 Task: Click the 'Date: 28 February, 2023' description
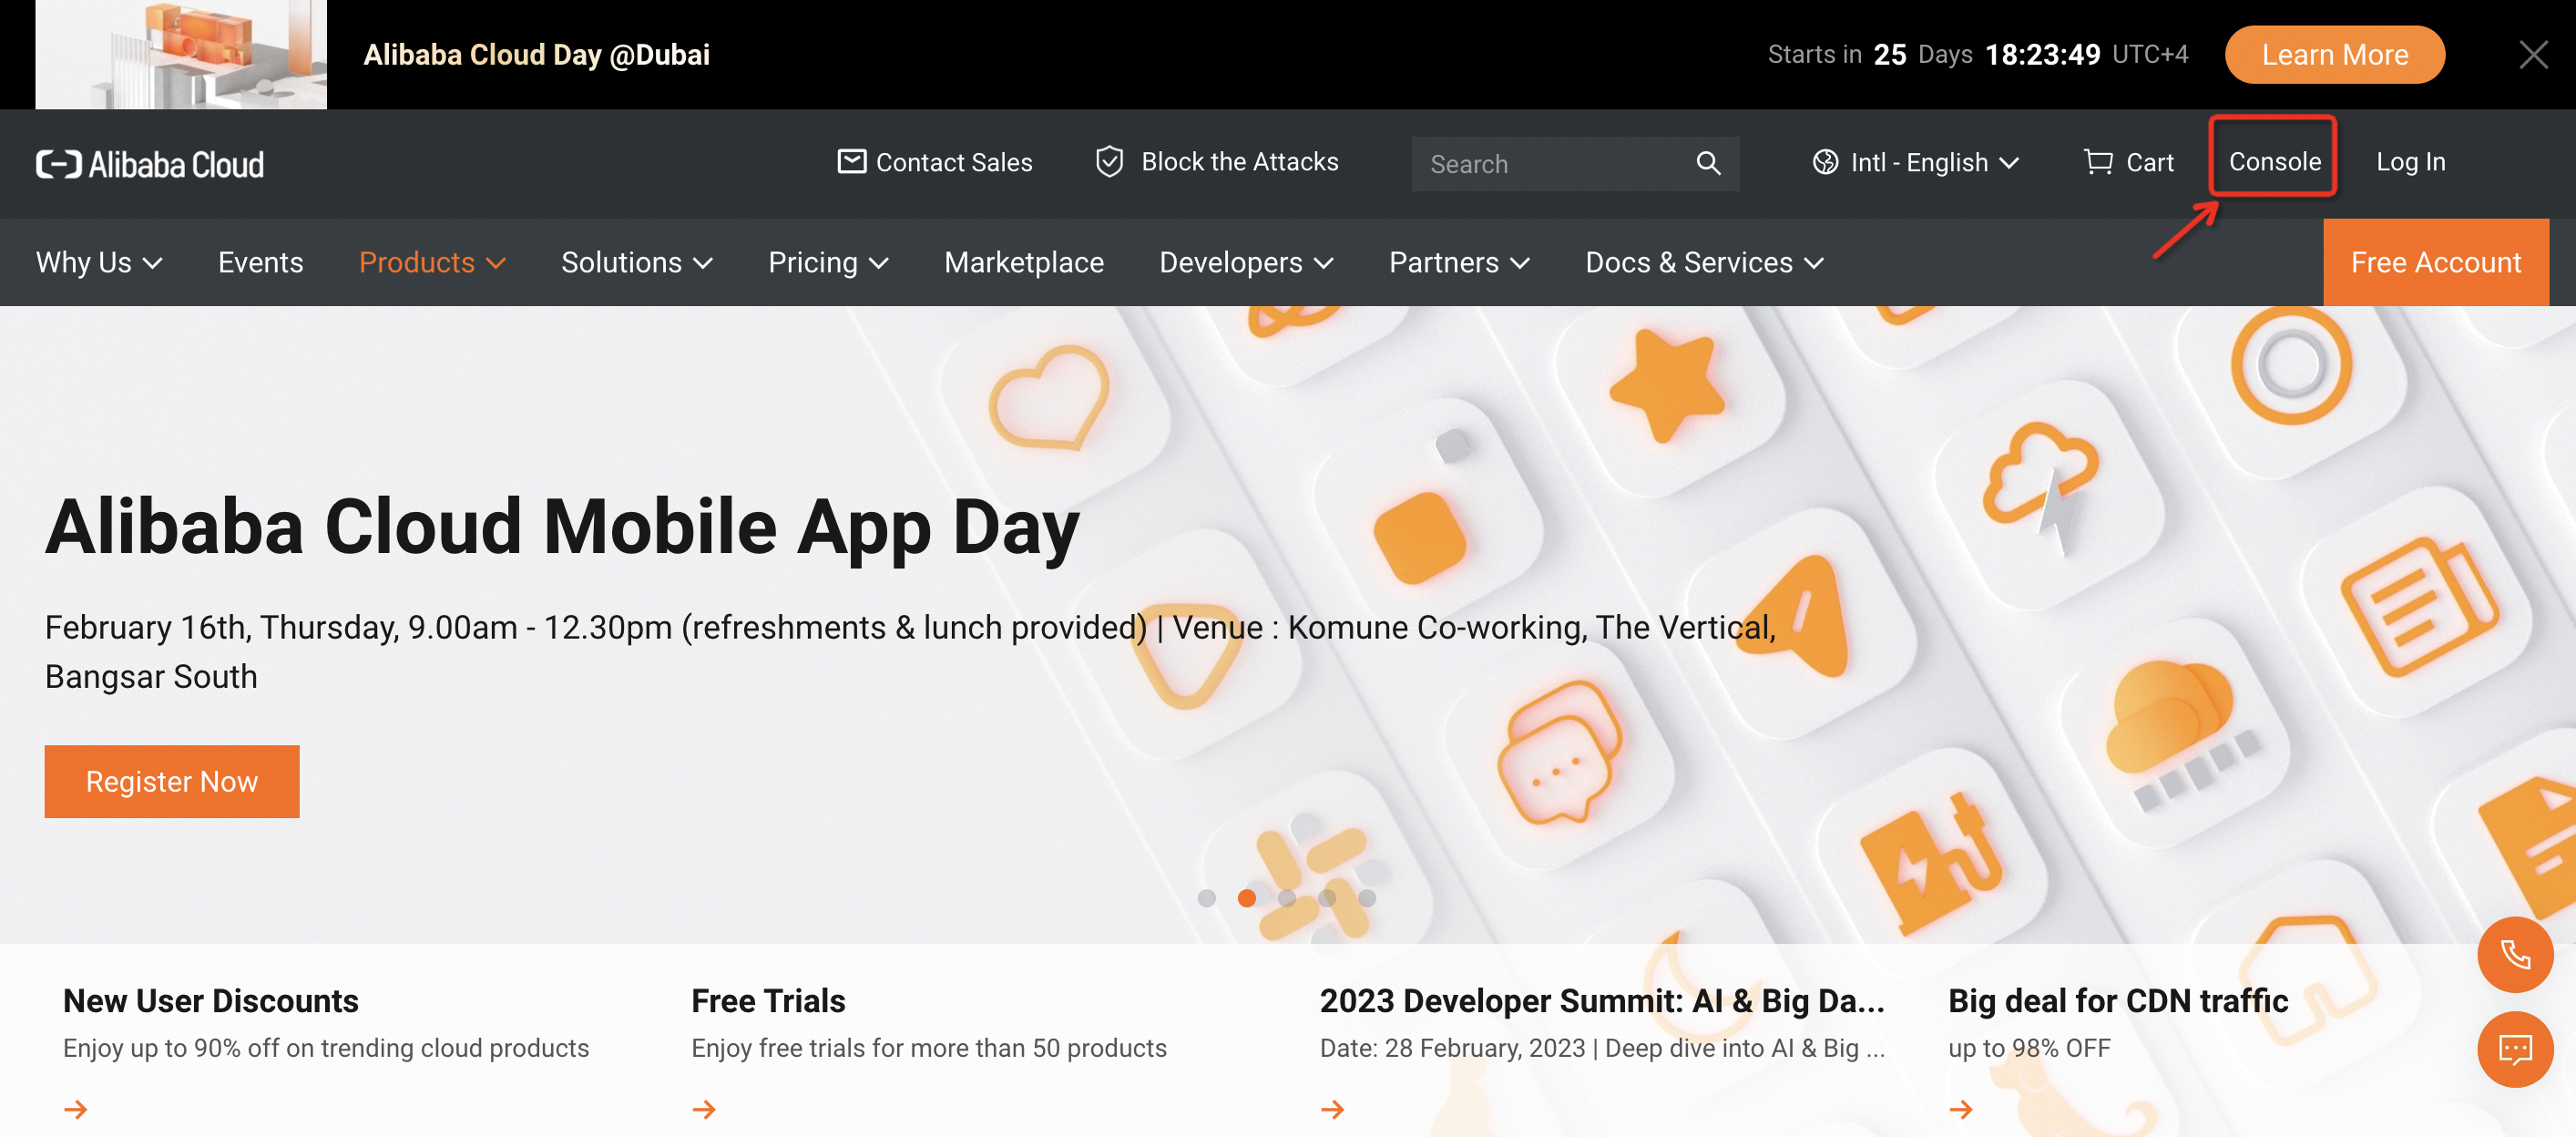tap(1602, 1048)
